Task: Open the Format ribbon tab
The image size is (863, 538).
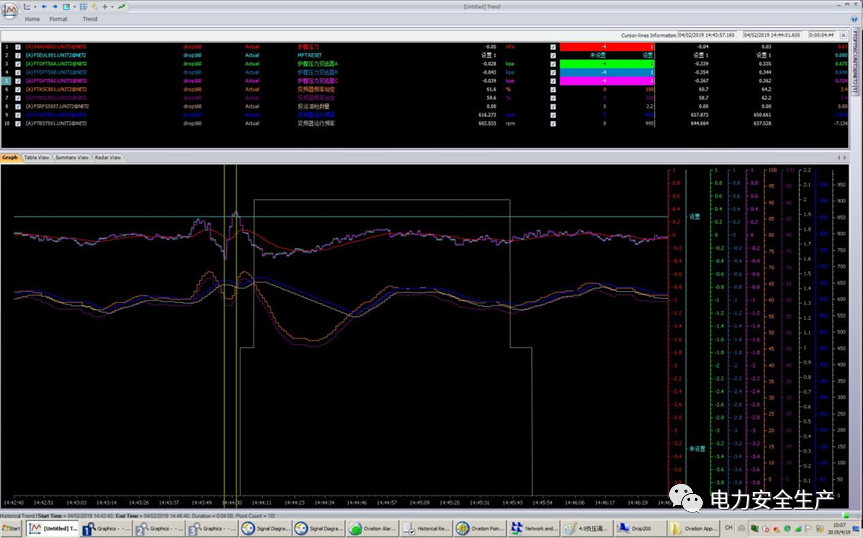Action: pyautogui.click(x=59, y=19)
